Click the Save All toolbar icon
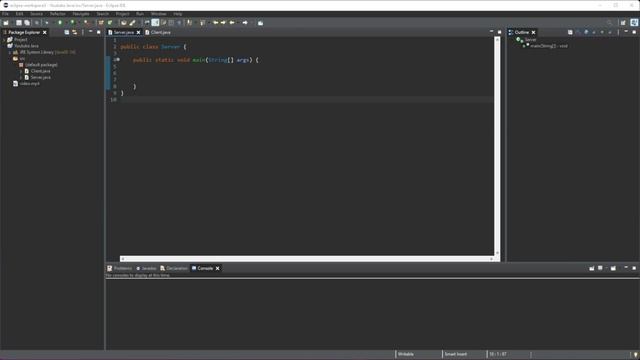Screen dimensions: 640x360 pyautogui.click(x=27, y=23)
